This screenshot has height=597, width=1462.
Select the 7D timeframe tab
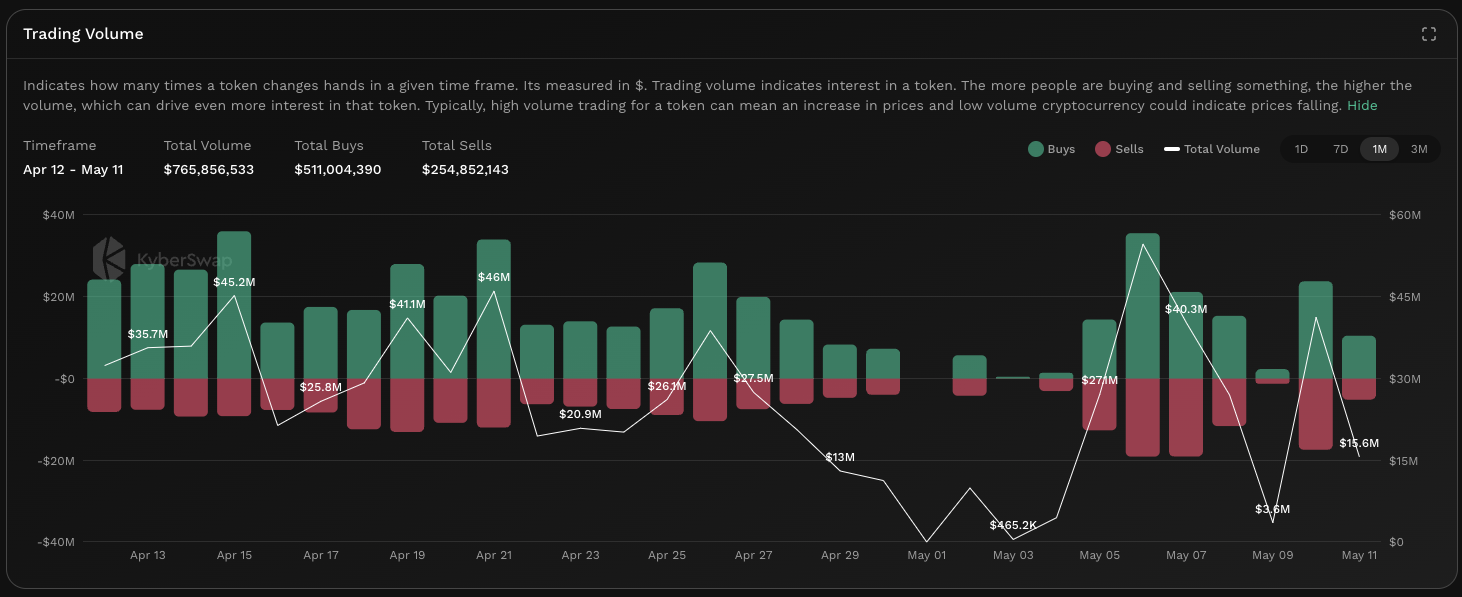coord(1340,149)
